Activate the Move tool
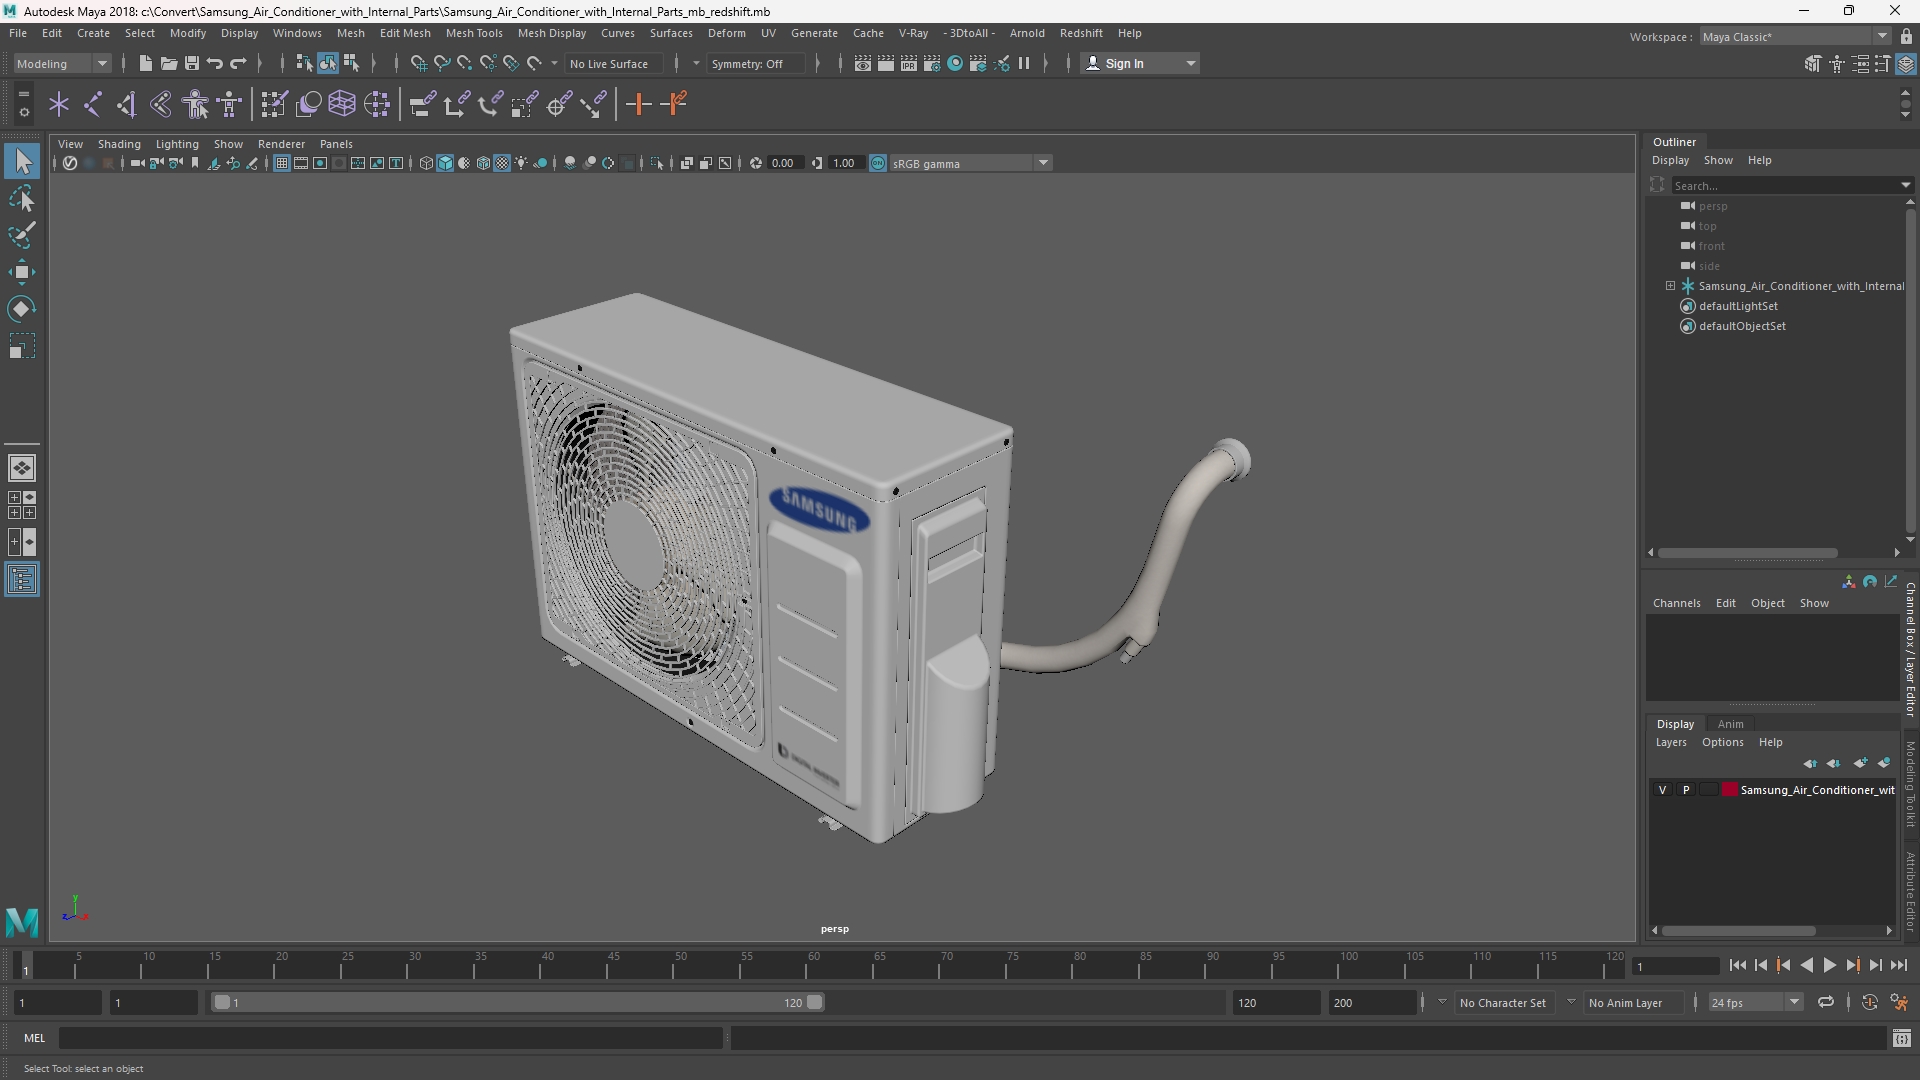This screenshot has width=1920, height=1080. pos(22,272)
